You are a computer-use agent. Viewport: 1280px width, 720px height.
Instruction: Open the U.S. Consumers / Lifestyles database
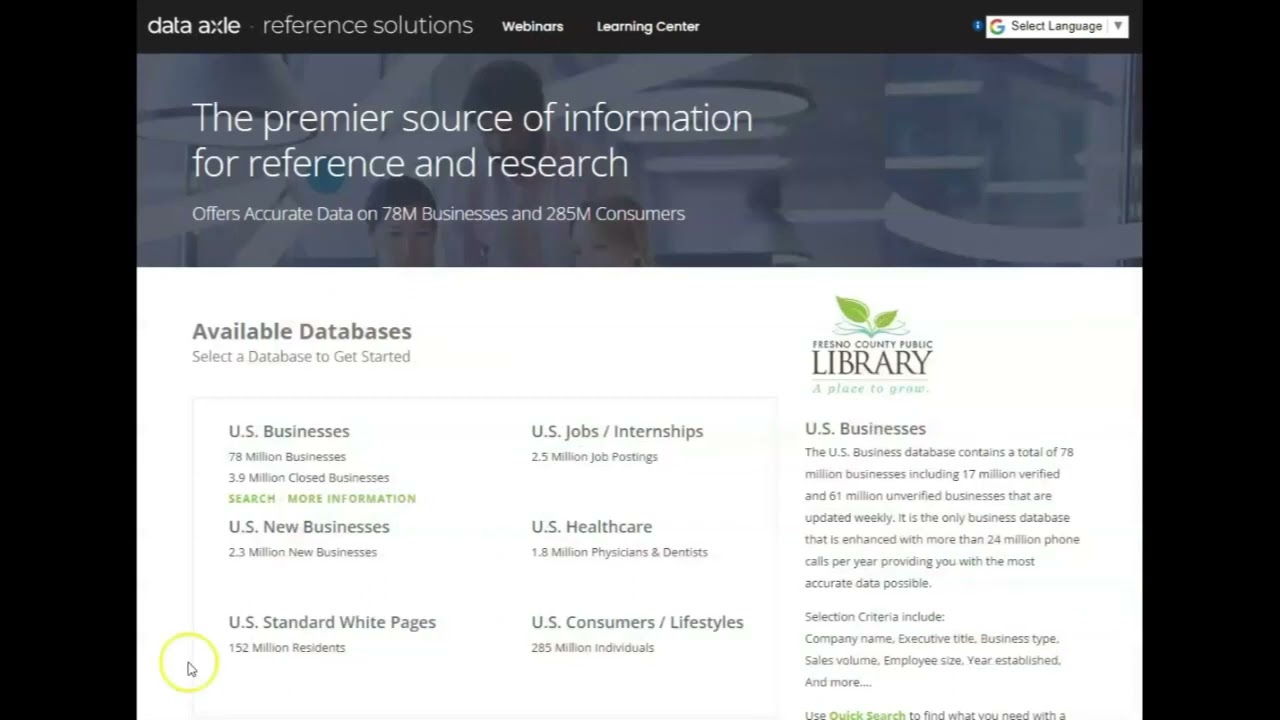pyautogui.click(x=637, y=622)
